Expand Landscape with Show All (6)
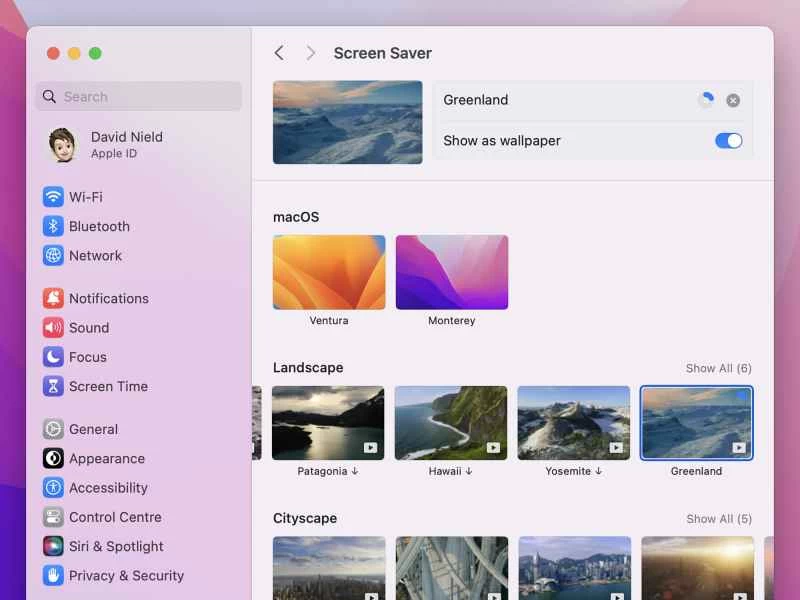800x600 pixels. pos(718,368)
